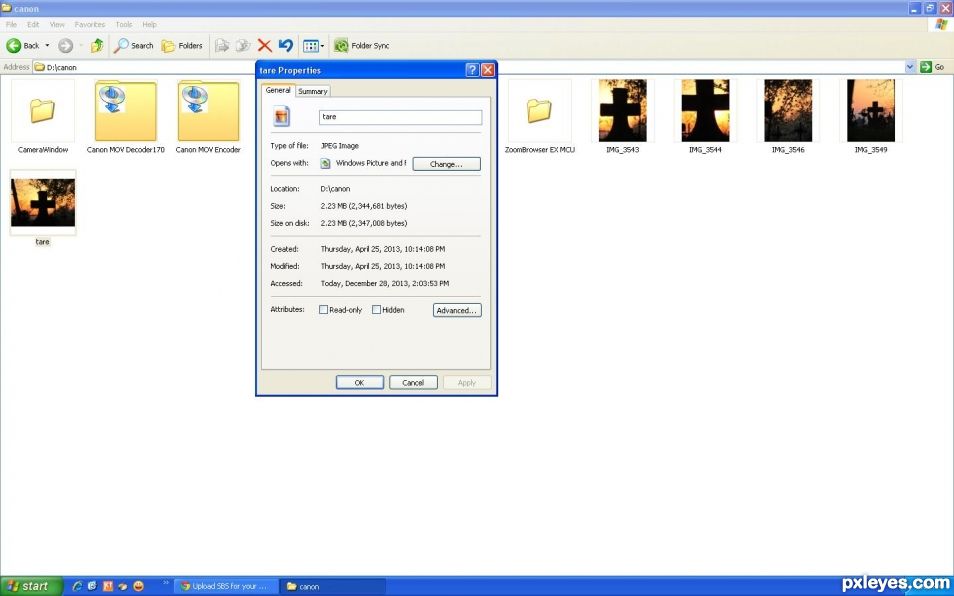Open the Tools menu

[124, 24]
